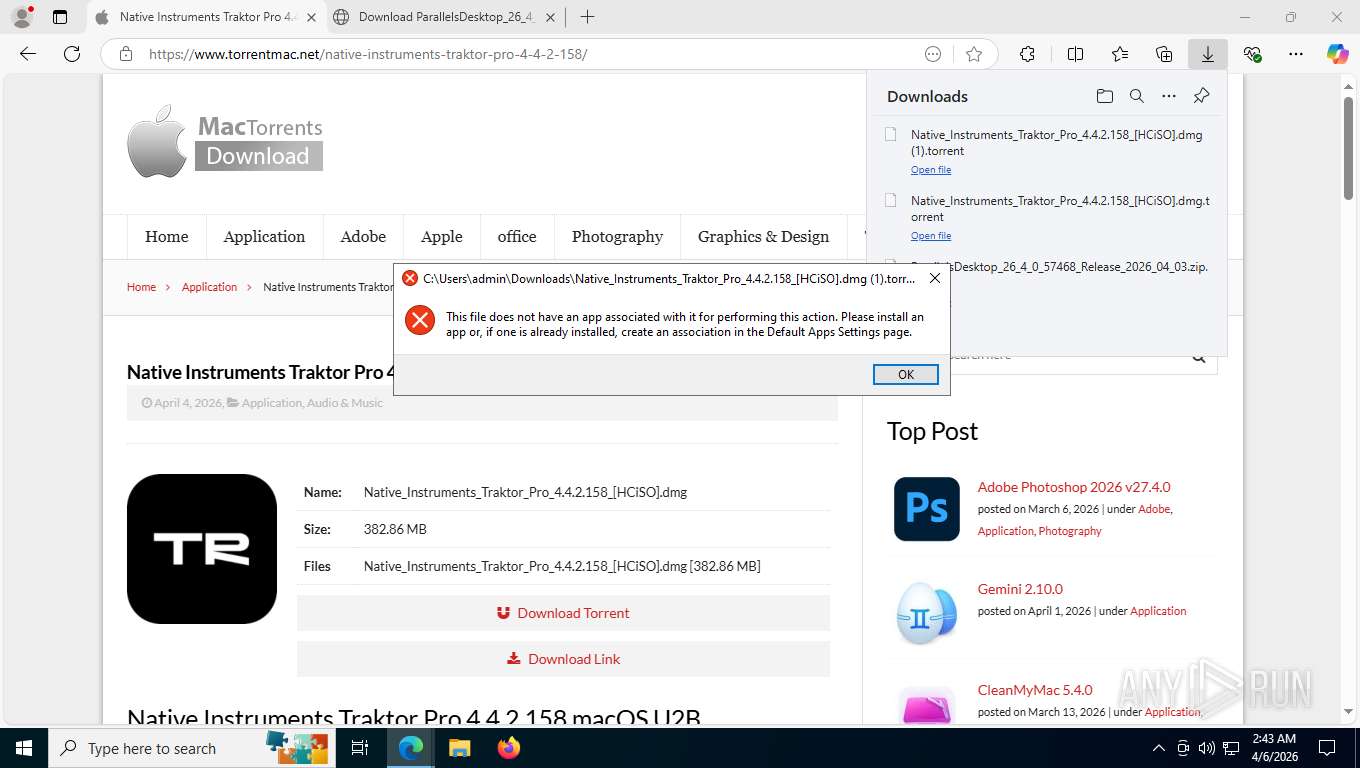The image size is (1360, 768).
Task: Open the Windows Start menu
Action: click(23, 748)
